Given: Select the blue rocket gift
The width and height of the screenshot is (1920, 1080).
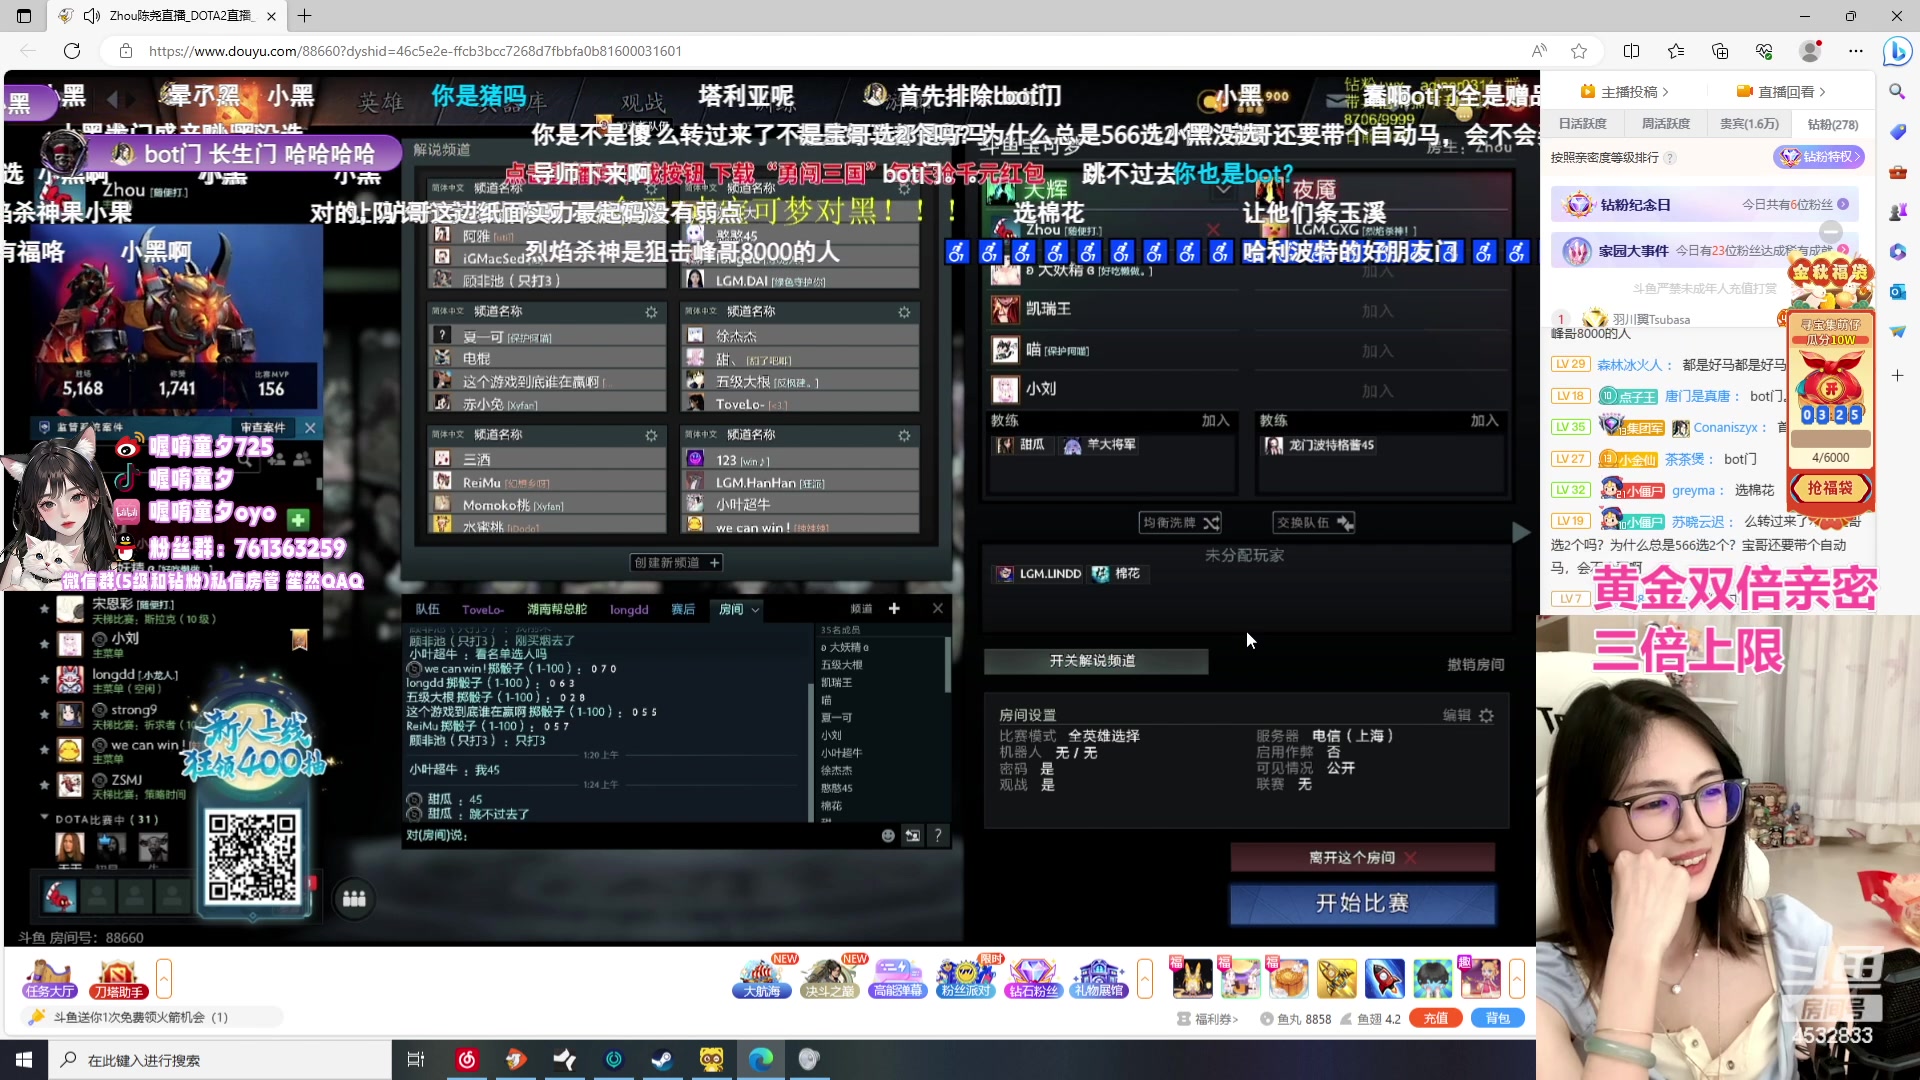Looking at the screenshot, I should pyautogui.click(x=1385, y=978).
